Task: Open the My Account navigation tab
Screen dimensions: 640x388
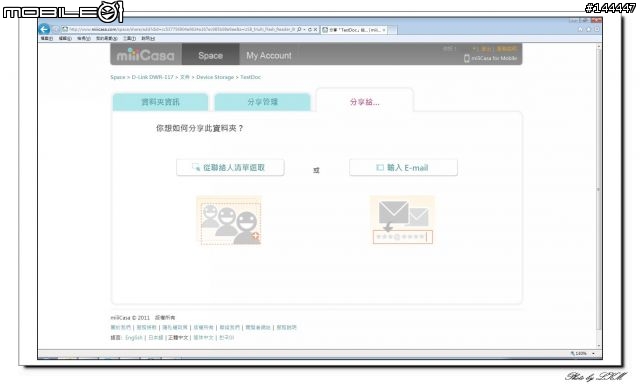Action: (269, 55)
